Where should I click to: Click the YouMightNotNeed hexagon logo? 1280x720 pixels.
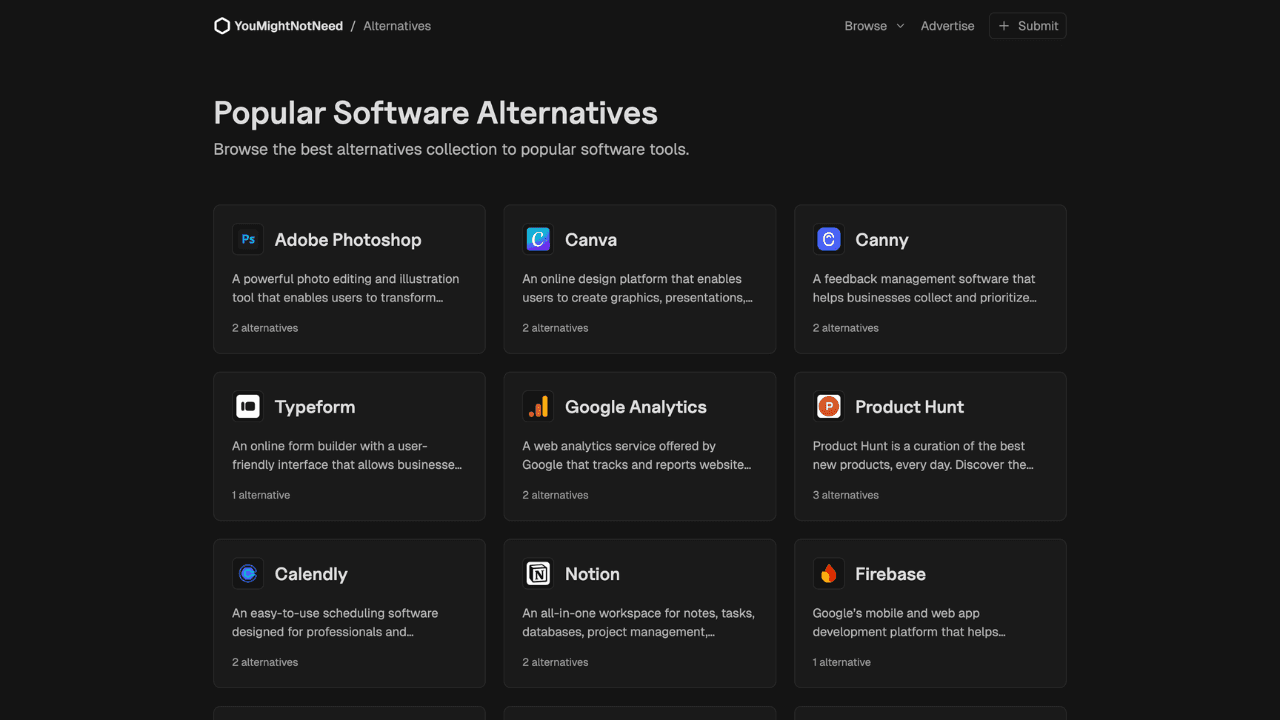point(222,26)
